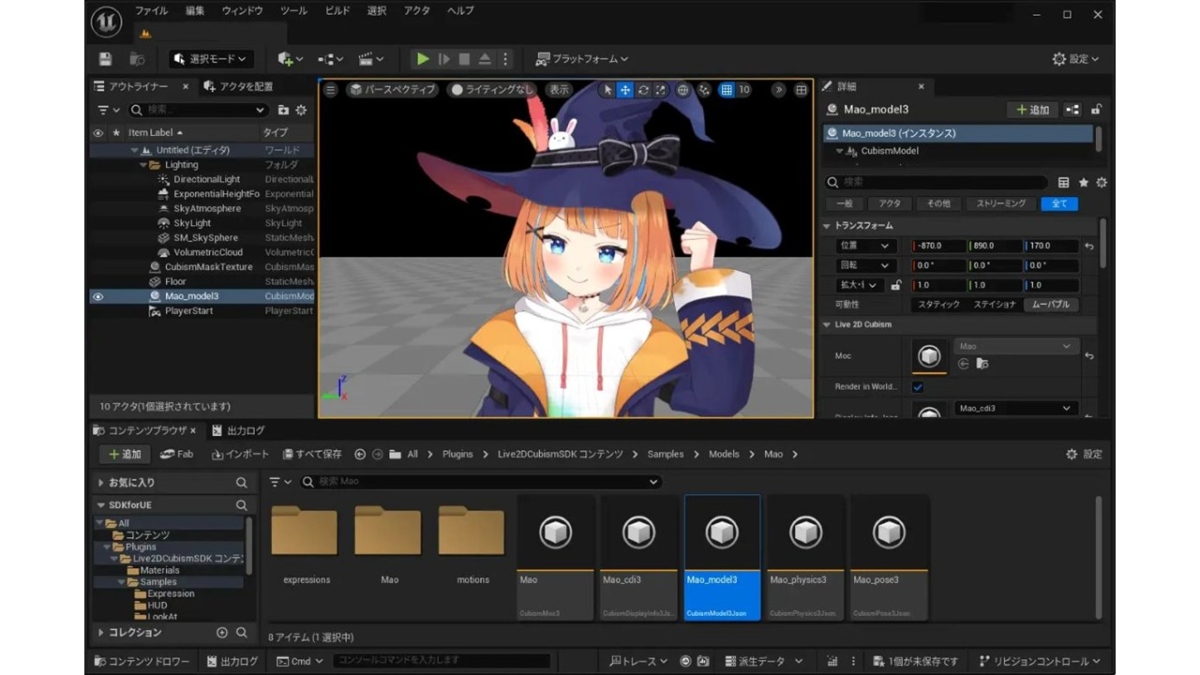The height and width of the screenshot is (675, 1200).
Task: Select CubismMaskTexture in the Outliner
Action: [209, 267]
